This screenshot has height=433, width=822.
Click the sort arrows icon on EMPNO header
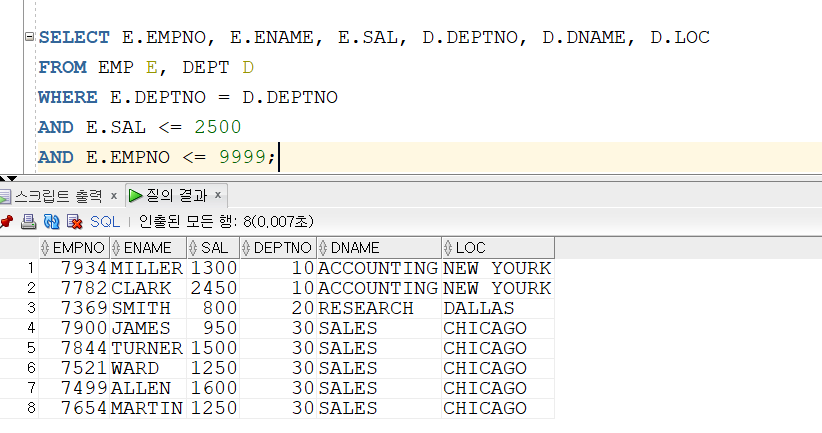[45, 247]
